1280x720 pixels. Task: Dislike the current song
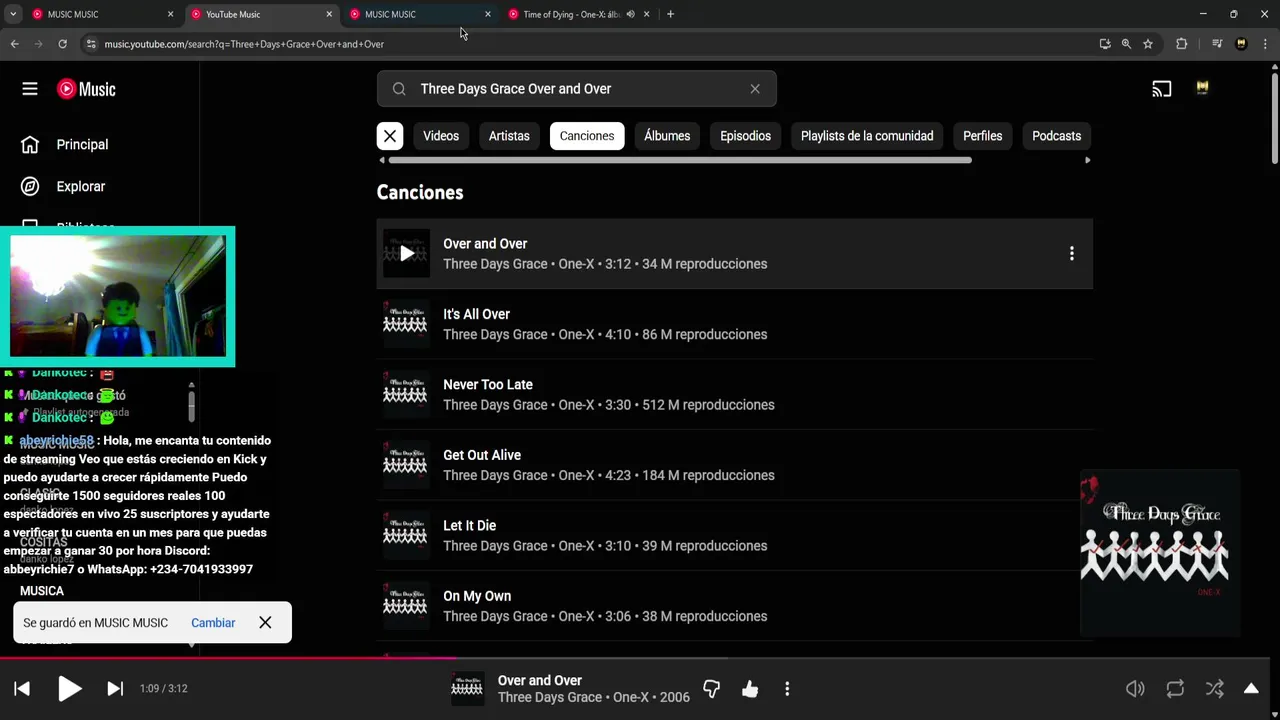(x=712, y=689)
